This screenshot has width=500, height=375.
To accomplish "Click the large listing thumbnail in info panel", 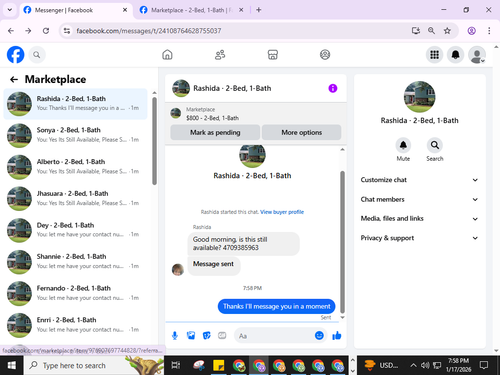I will click(x=419, y=97).
